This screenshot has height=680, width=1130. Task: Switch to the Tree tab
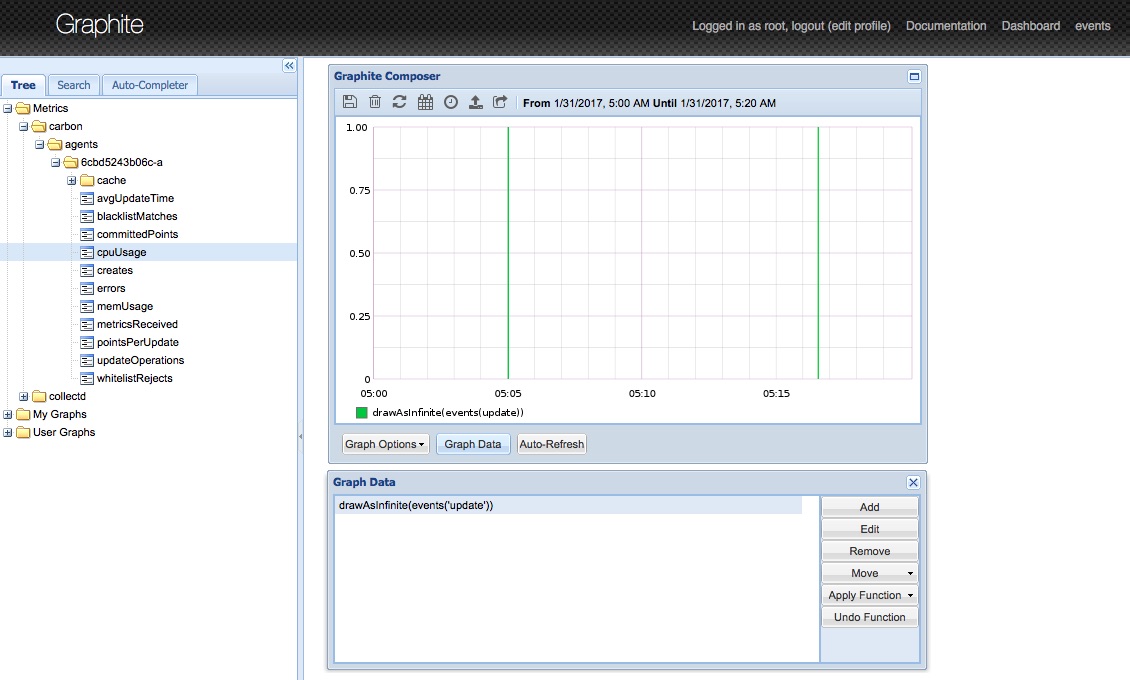(23, 85)
